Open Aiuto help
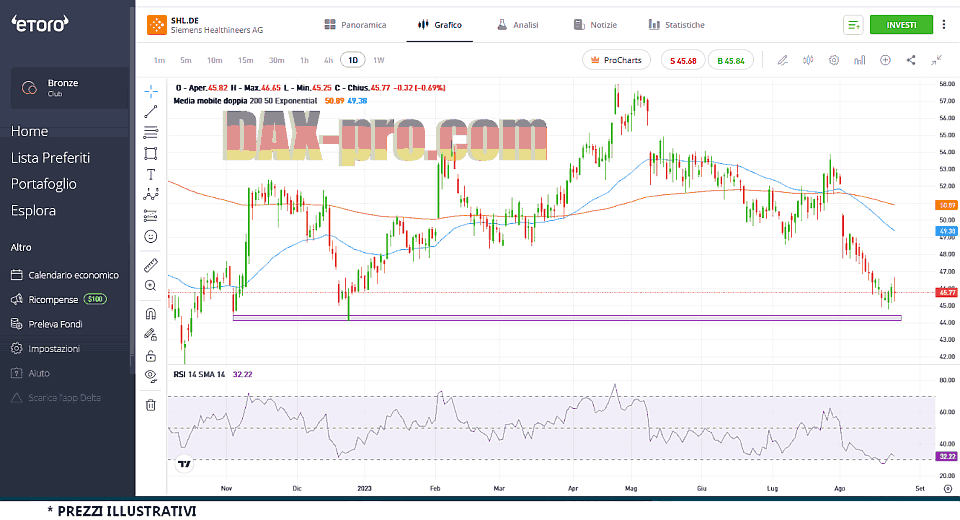 click(x=30, y=373)
